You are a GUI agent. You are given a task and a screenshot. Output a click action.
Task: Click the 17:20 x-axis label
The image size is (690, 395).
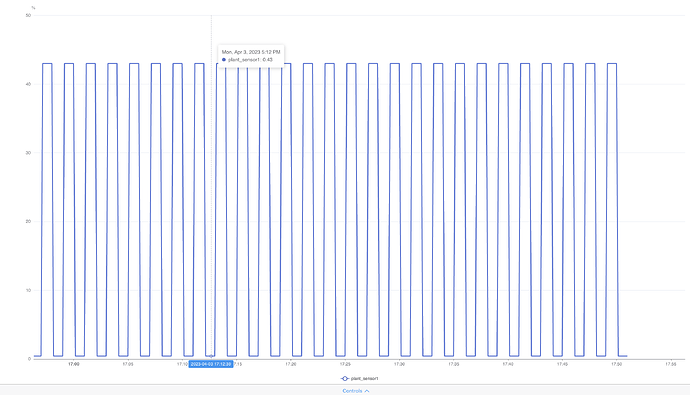point(290,364)
